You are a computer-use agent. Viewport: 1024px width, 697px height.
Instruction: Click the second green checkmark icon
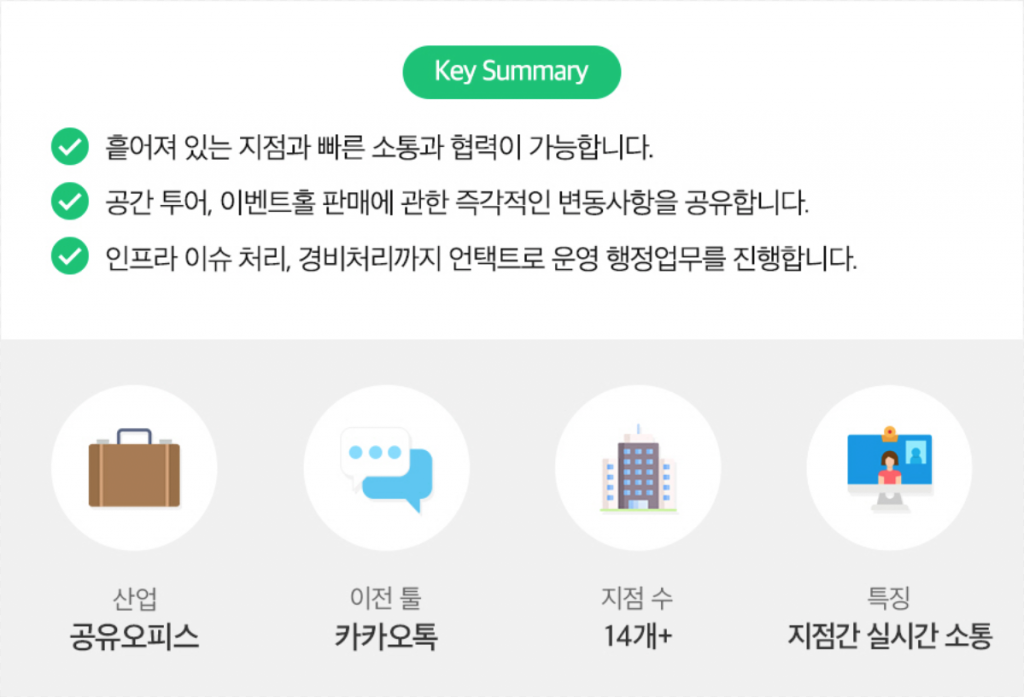pyautogui.click(x=68, y=203)
